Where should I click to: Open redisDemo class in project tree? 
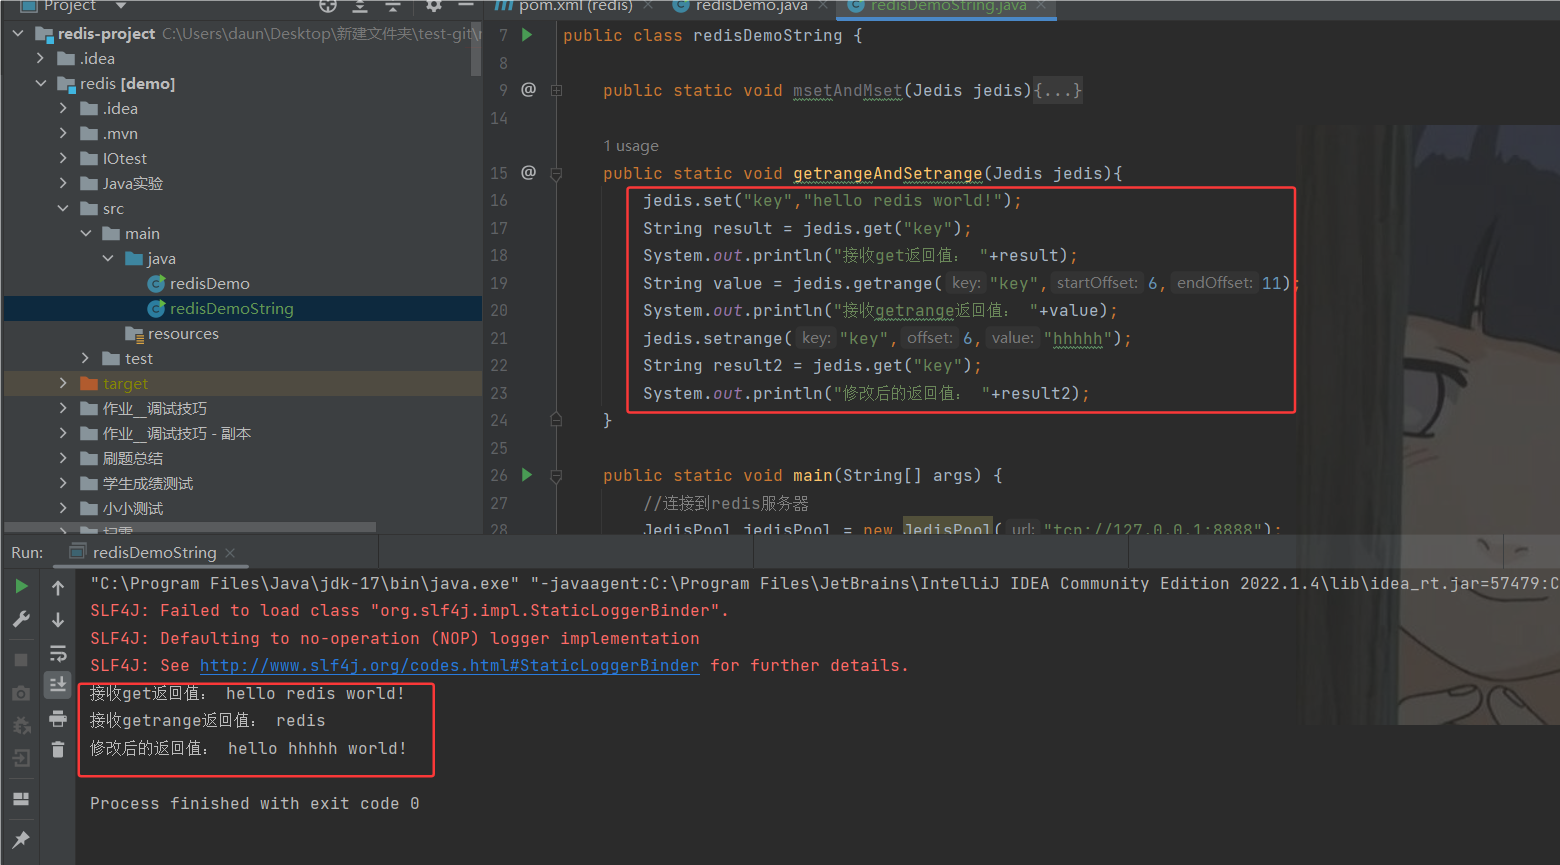(x=210, y=283)
